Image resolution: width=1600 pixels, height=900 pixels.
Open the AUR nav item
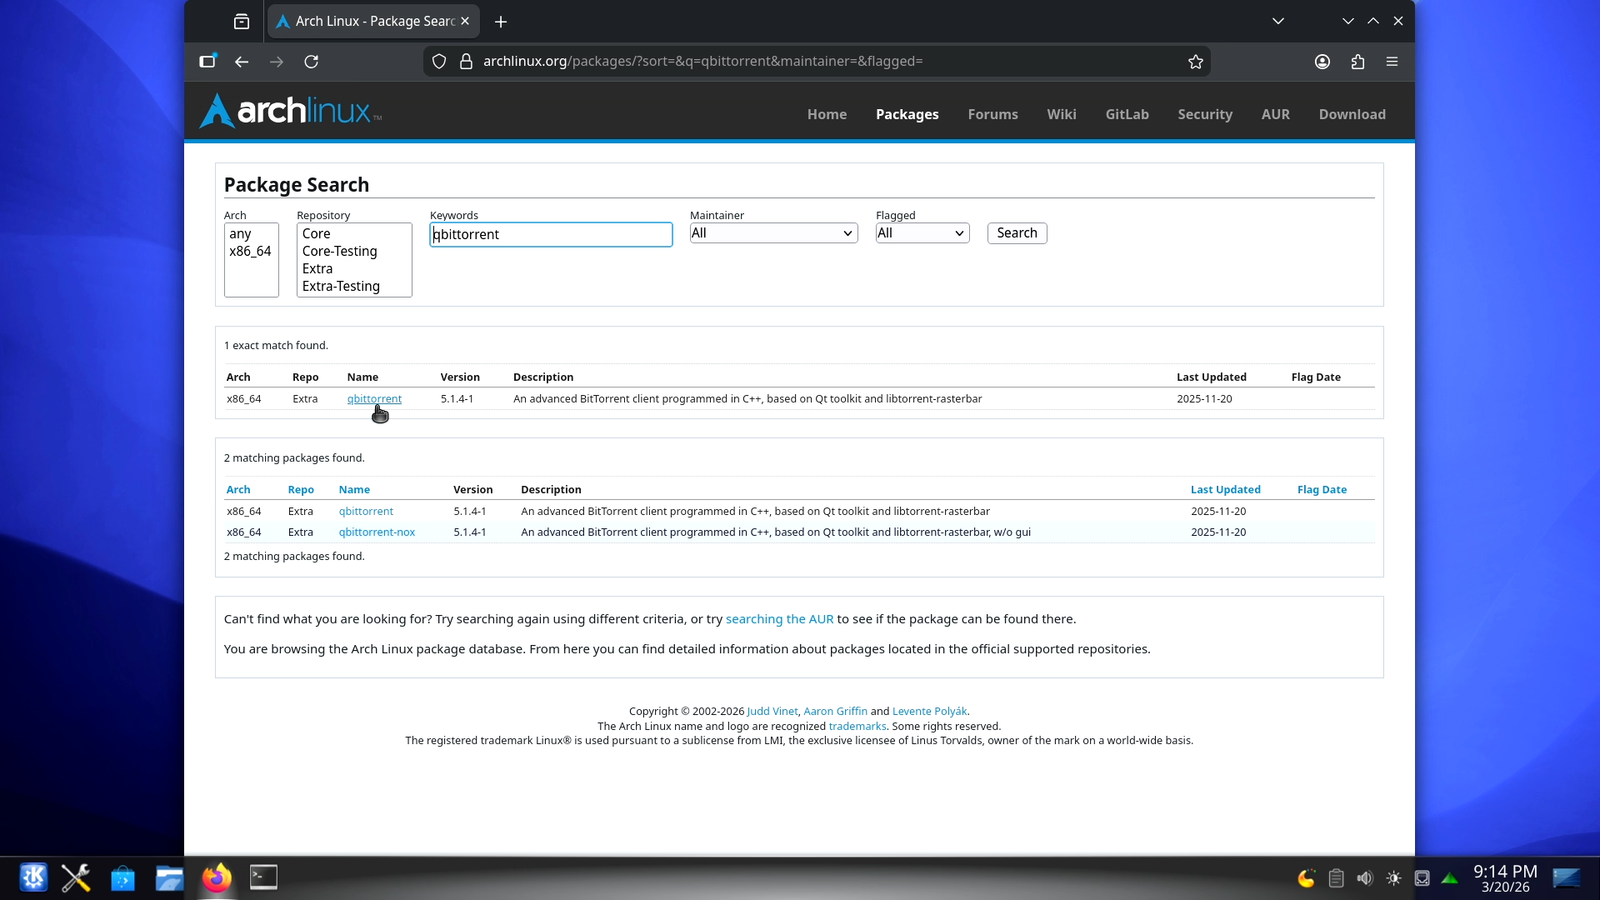coord(1275,114)
